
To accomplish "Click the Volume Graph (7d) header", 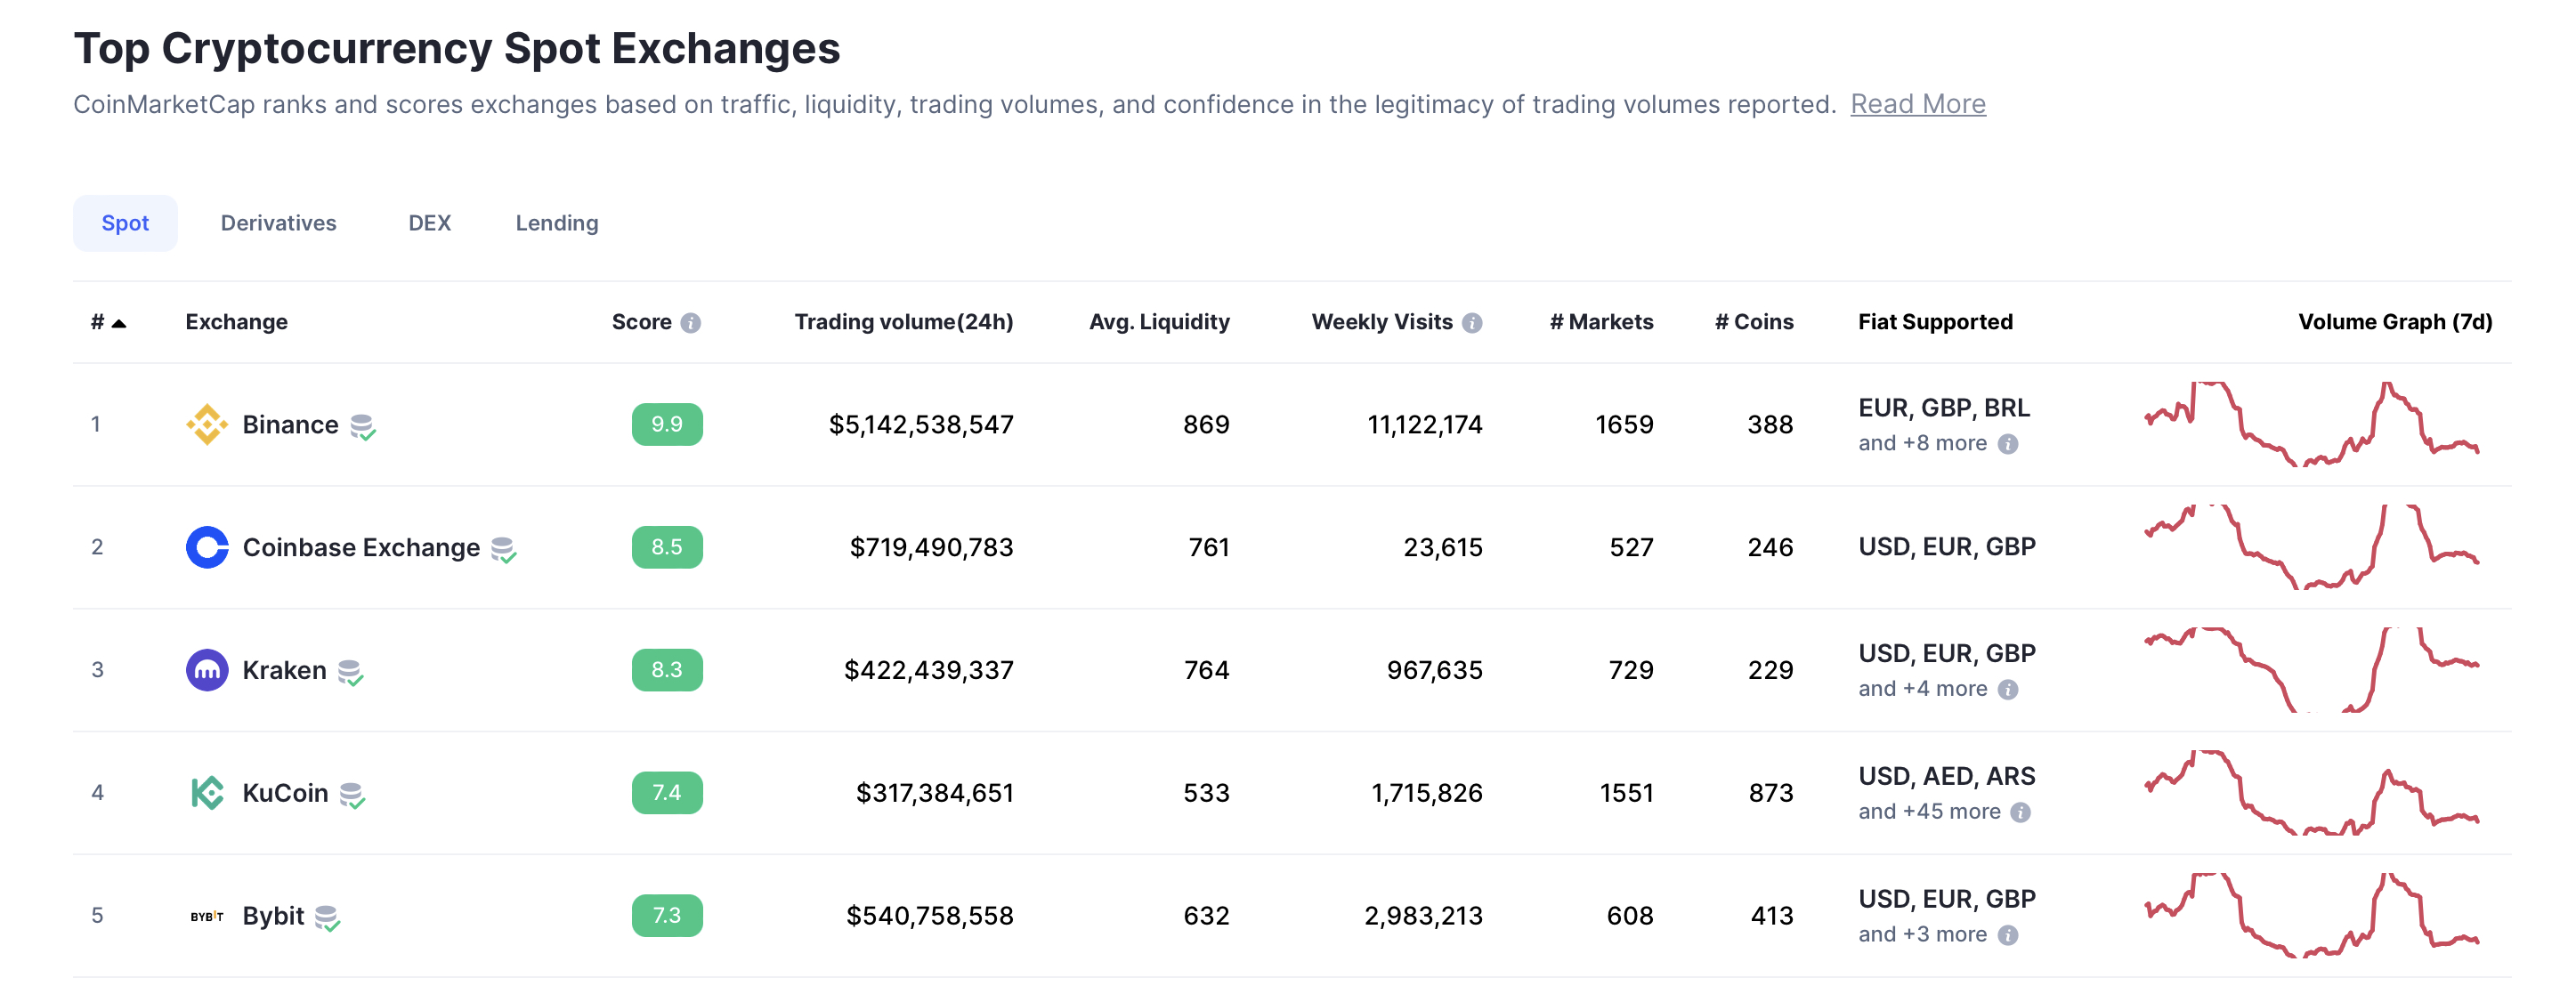I will point(2395,322).
